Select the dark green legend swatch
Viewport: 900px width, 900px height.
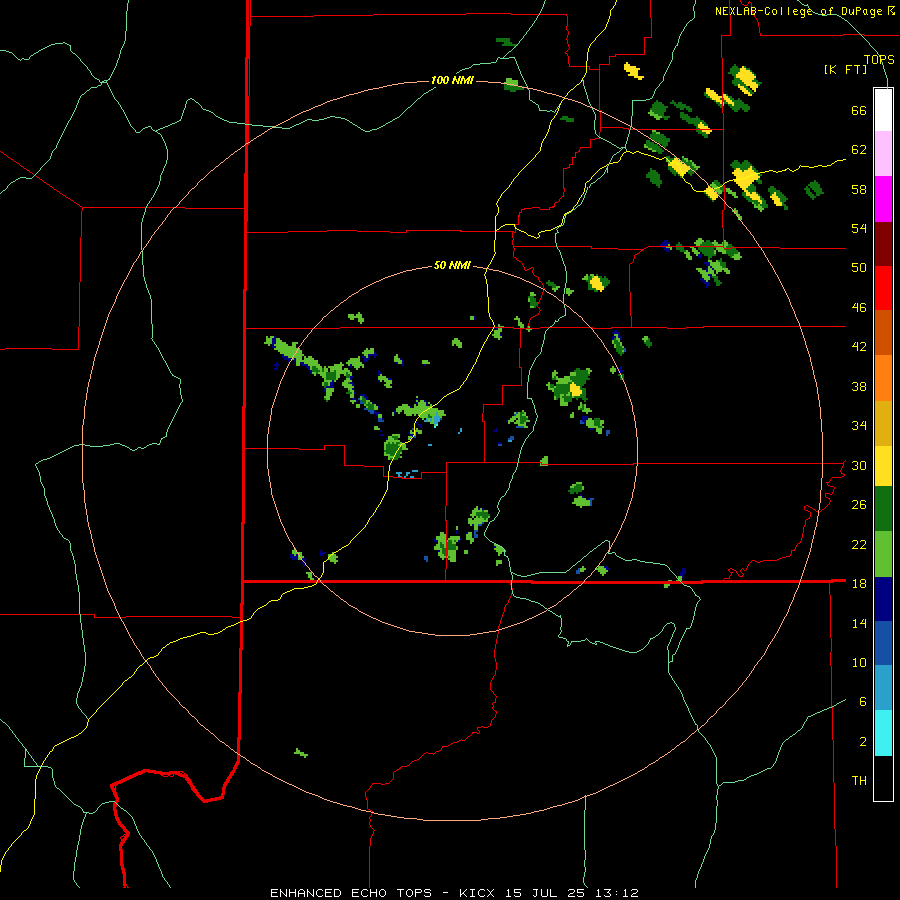(x=883, y=509)
